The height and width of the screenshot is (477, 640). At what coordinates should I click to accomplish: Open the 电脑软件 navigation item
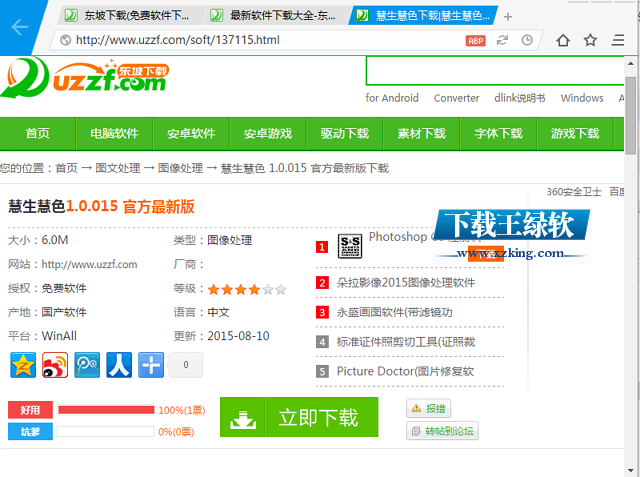pos(114,133)
